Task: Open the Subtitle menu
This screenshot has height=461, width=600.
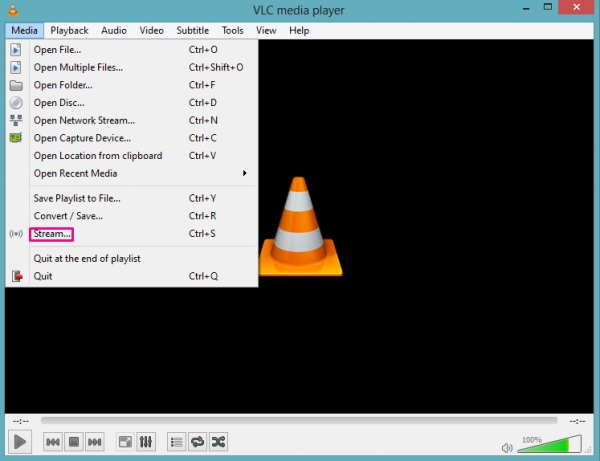Action: pyautogui.click(x=192, y=31)
